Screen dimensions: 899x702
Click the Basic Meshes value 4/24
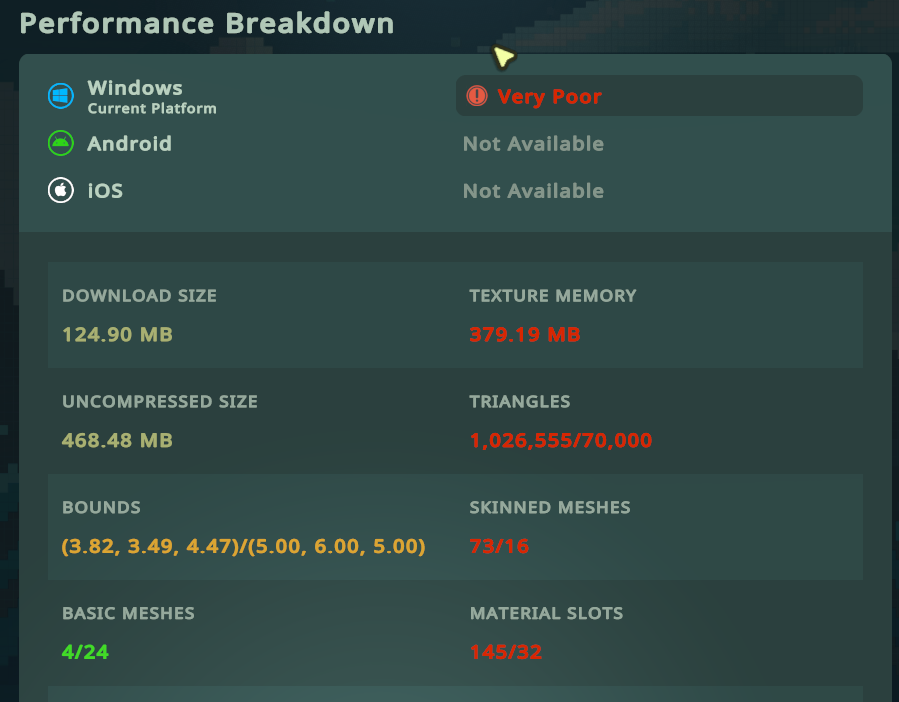pyautogui.click(x=85, y=652)
